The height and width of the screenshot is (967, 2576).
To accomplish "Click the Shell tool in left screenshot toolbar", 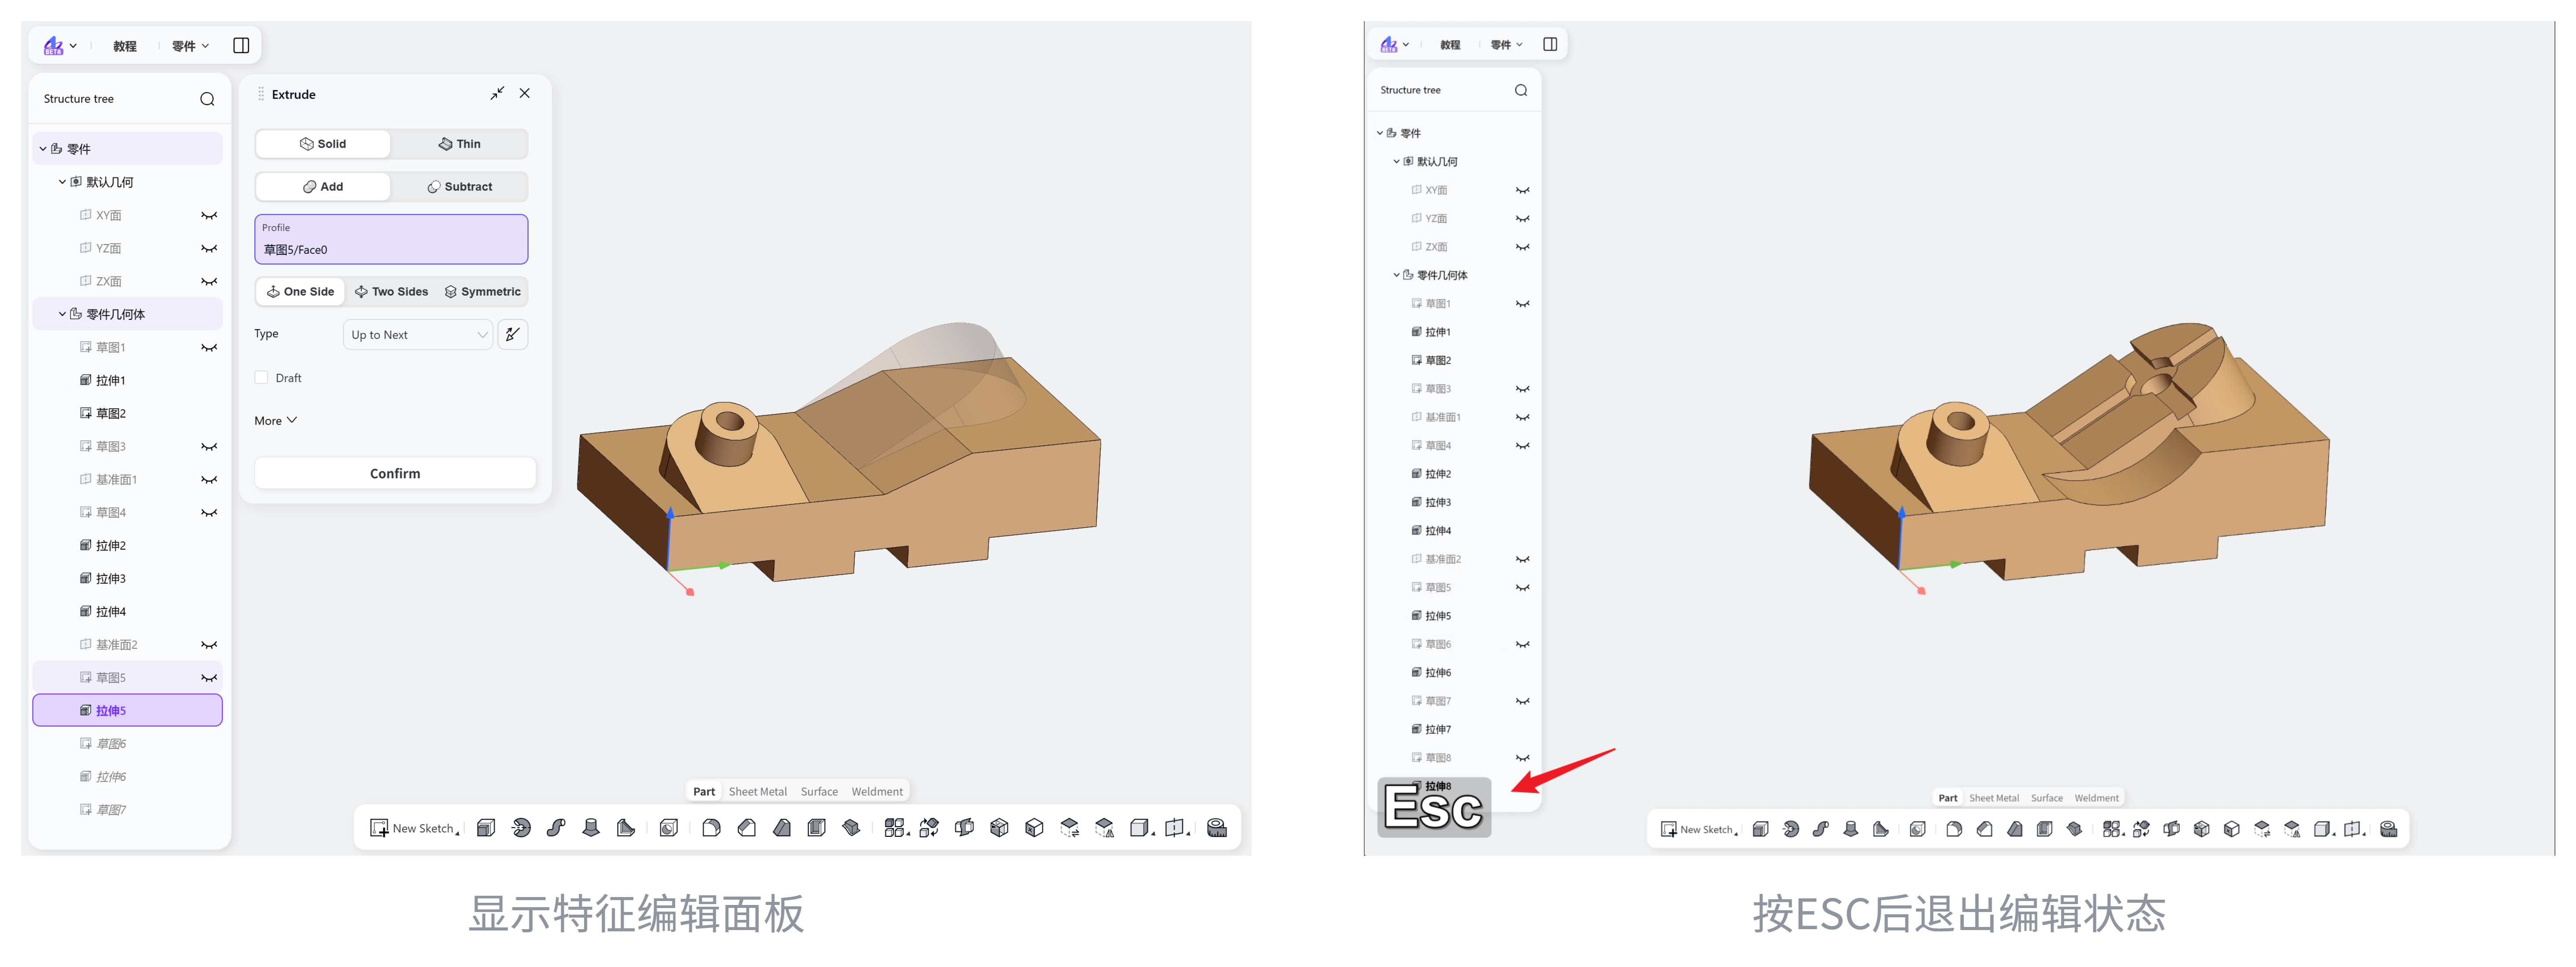I will point(817,828).
